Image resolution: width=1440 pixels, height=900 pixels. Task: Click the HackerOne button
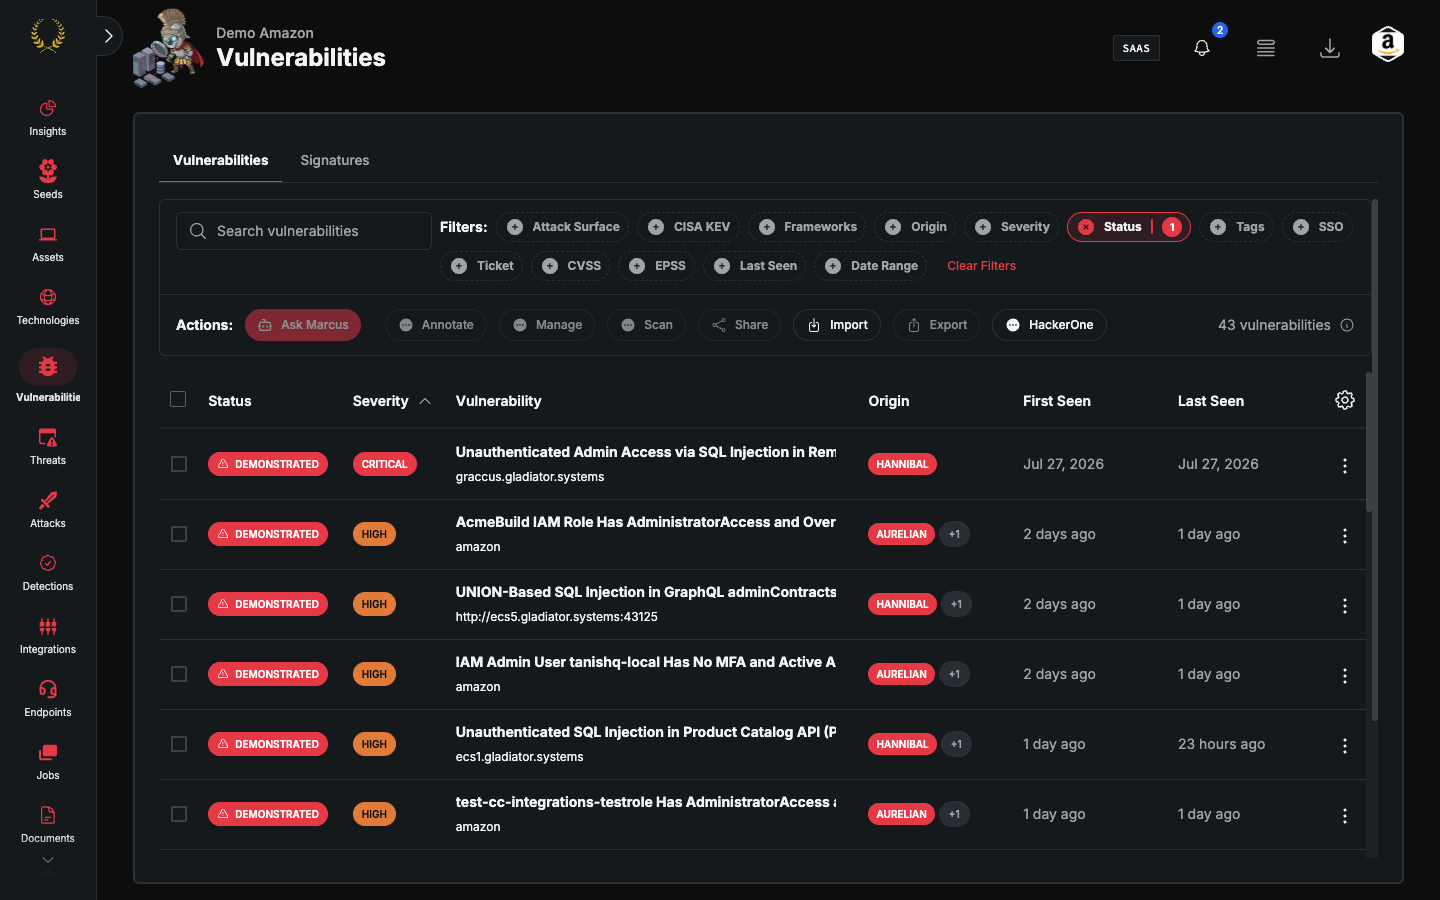point(1049,325)
